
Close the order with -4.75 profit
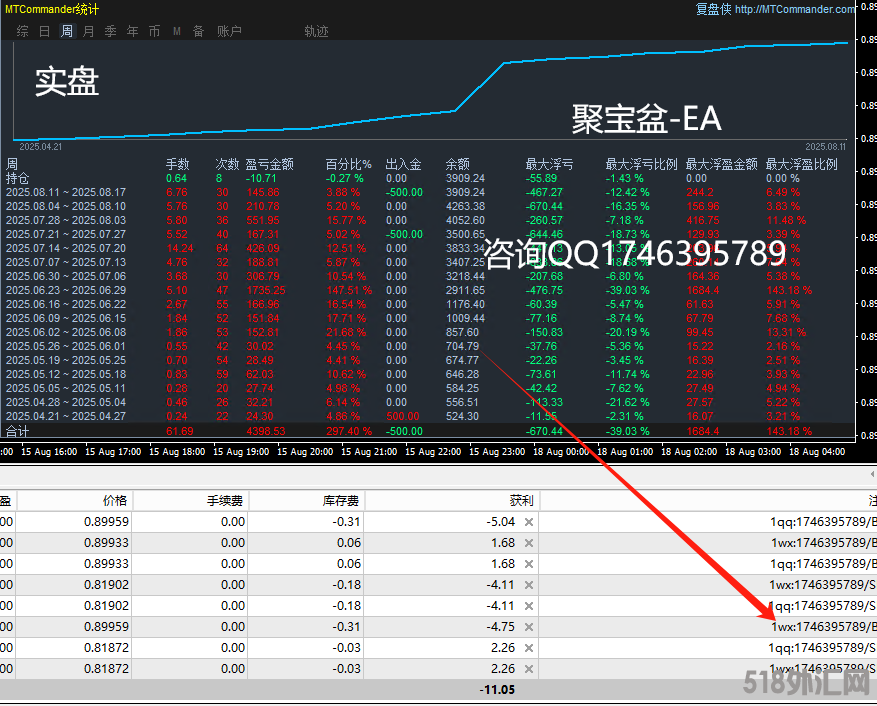coord(529,626)
